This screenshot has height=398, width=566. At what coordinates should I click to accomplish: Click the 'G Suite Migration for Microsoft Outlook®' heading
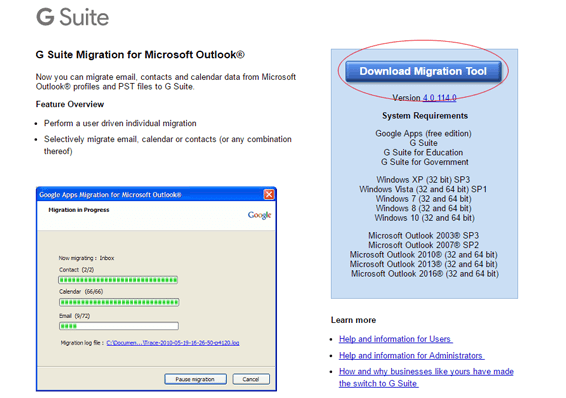coord(140,55)
